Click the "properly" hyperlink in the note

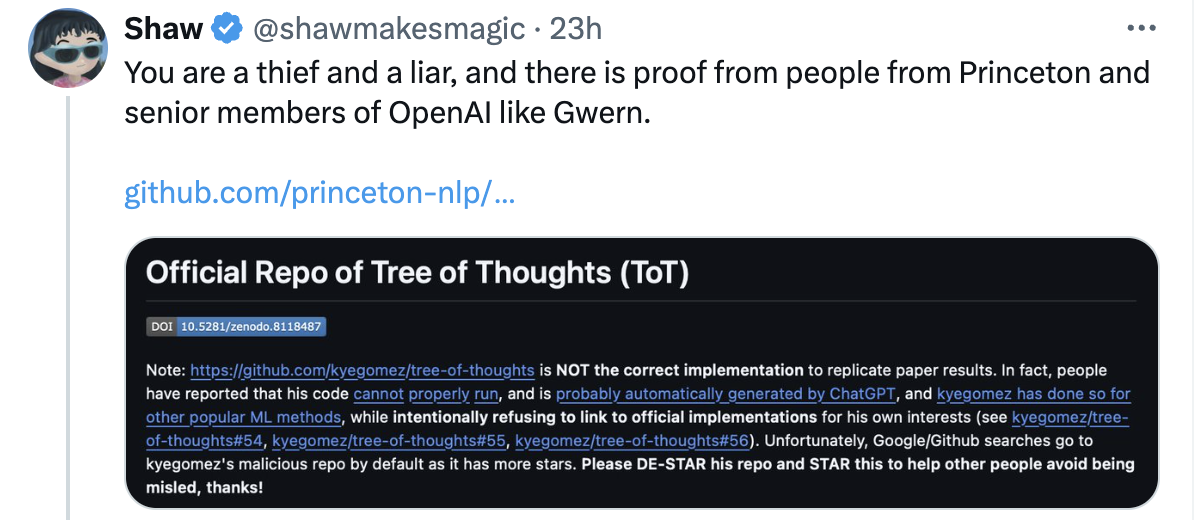click(438, 394)
